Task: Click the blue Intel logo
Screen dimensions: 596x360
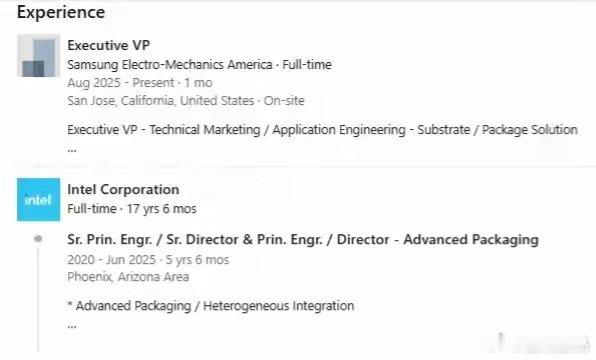Action: [x=38, y=200]
